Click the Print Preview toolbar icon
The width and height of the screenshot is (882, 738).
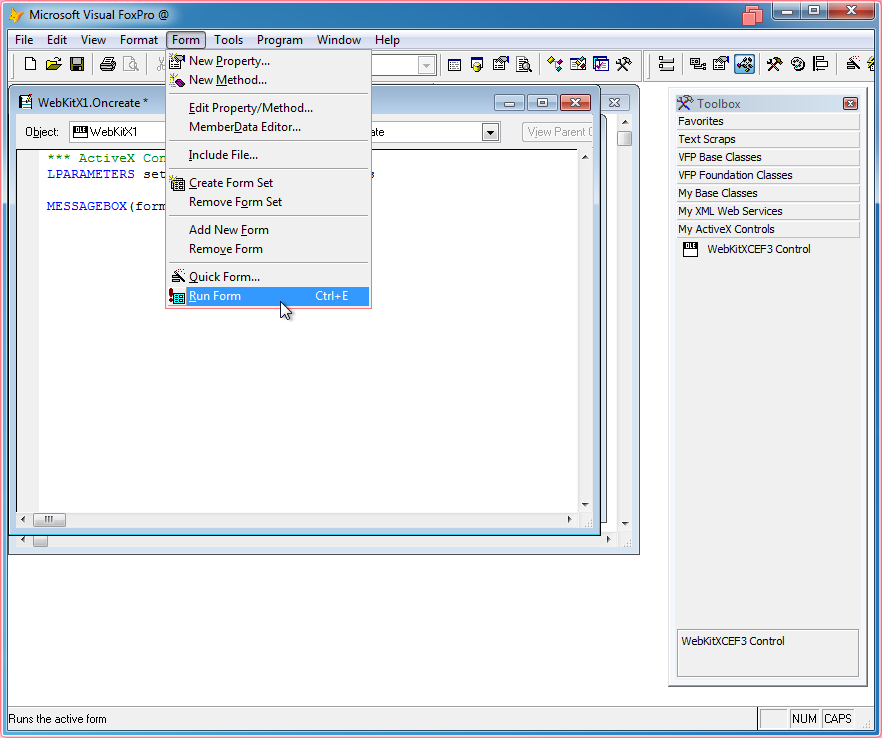click(x=130, y=65)
